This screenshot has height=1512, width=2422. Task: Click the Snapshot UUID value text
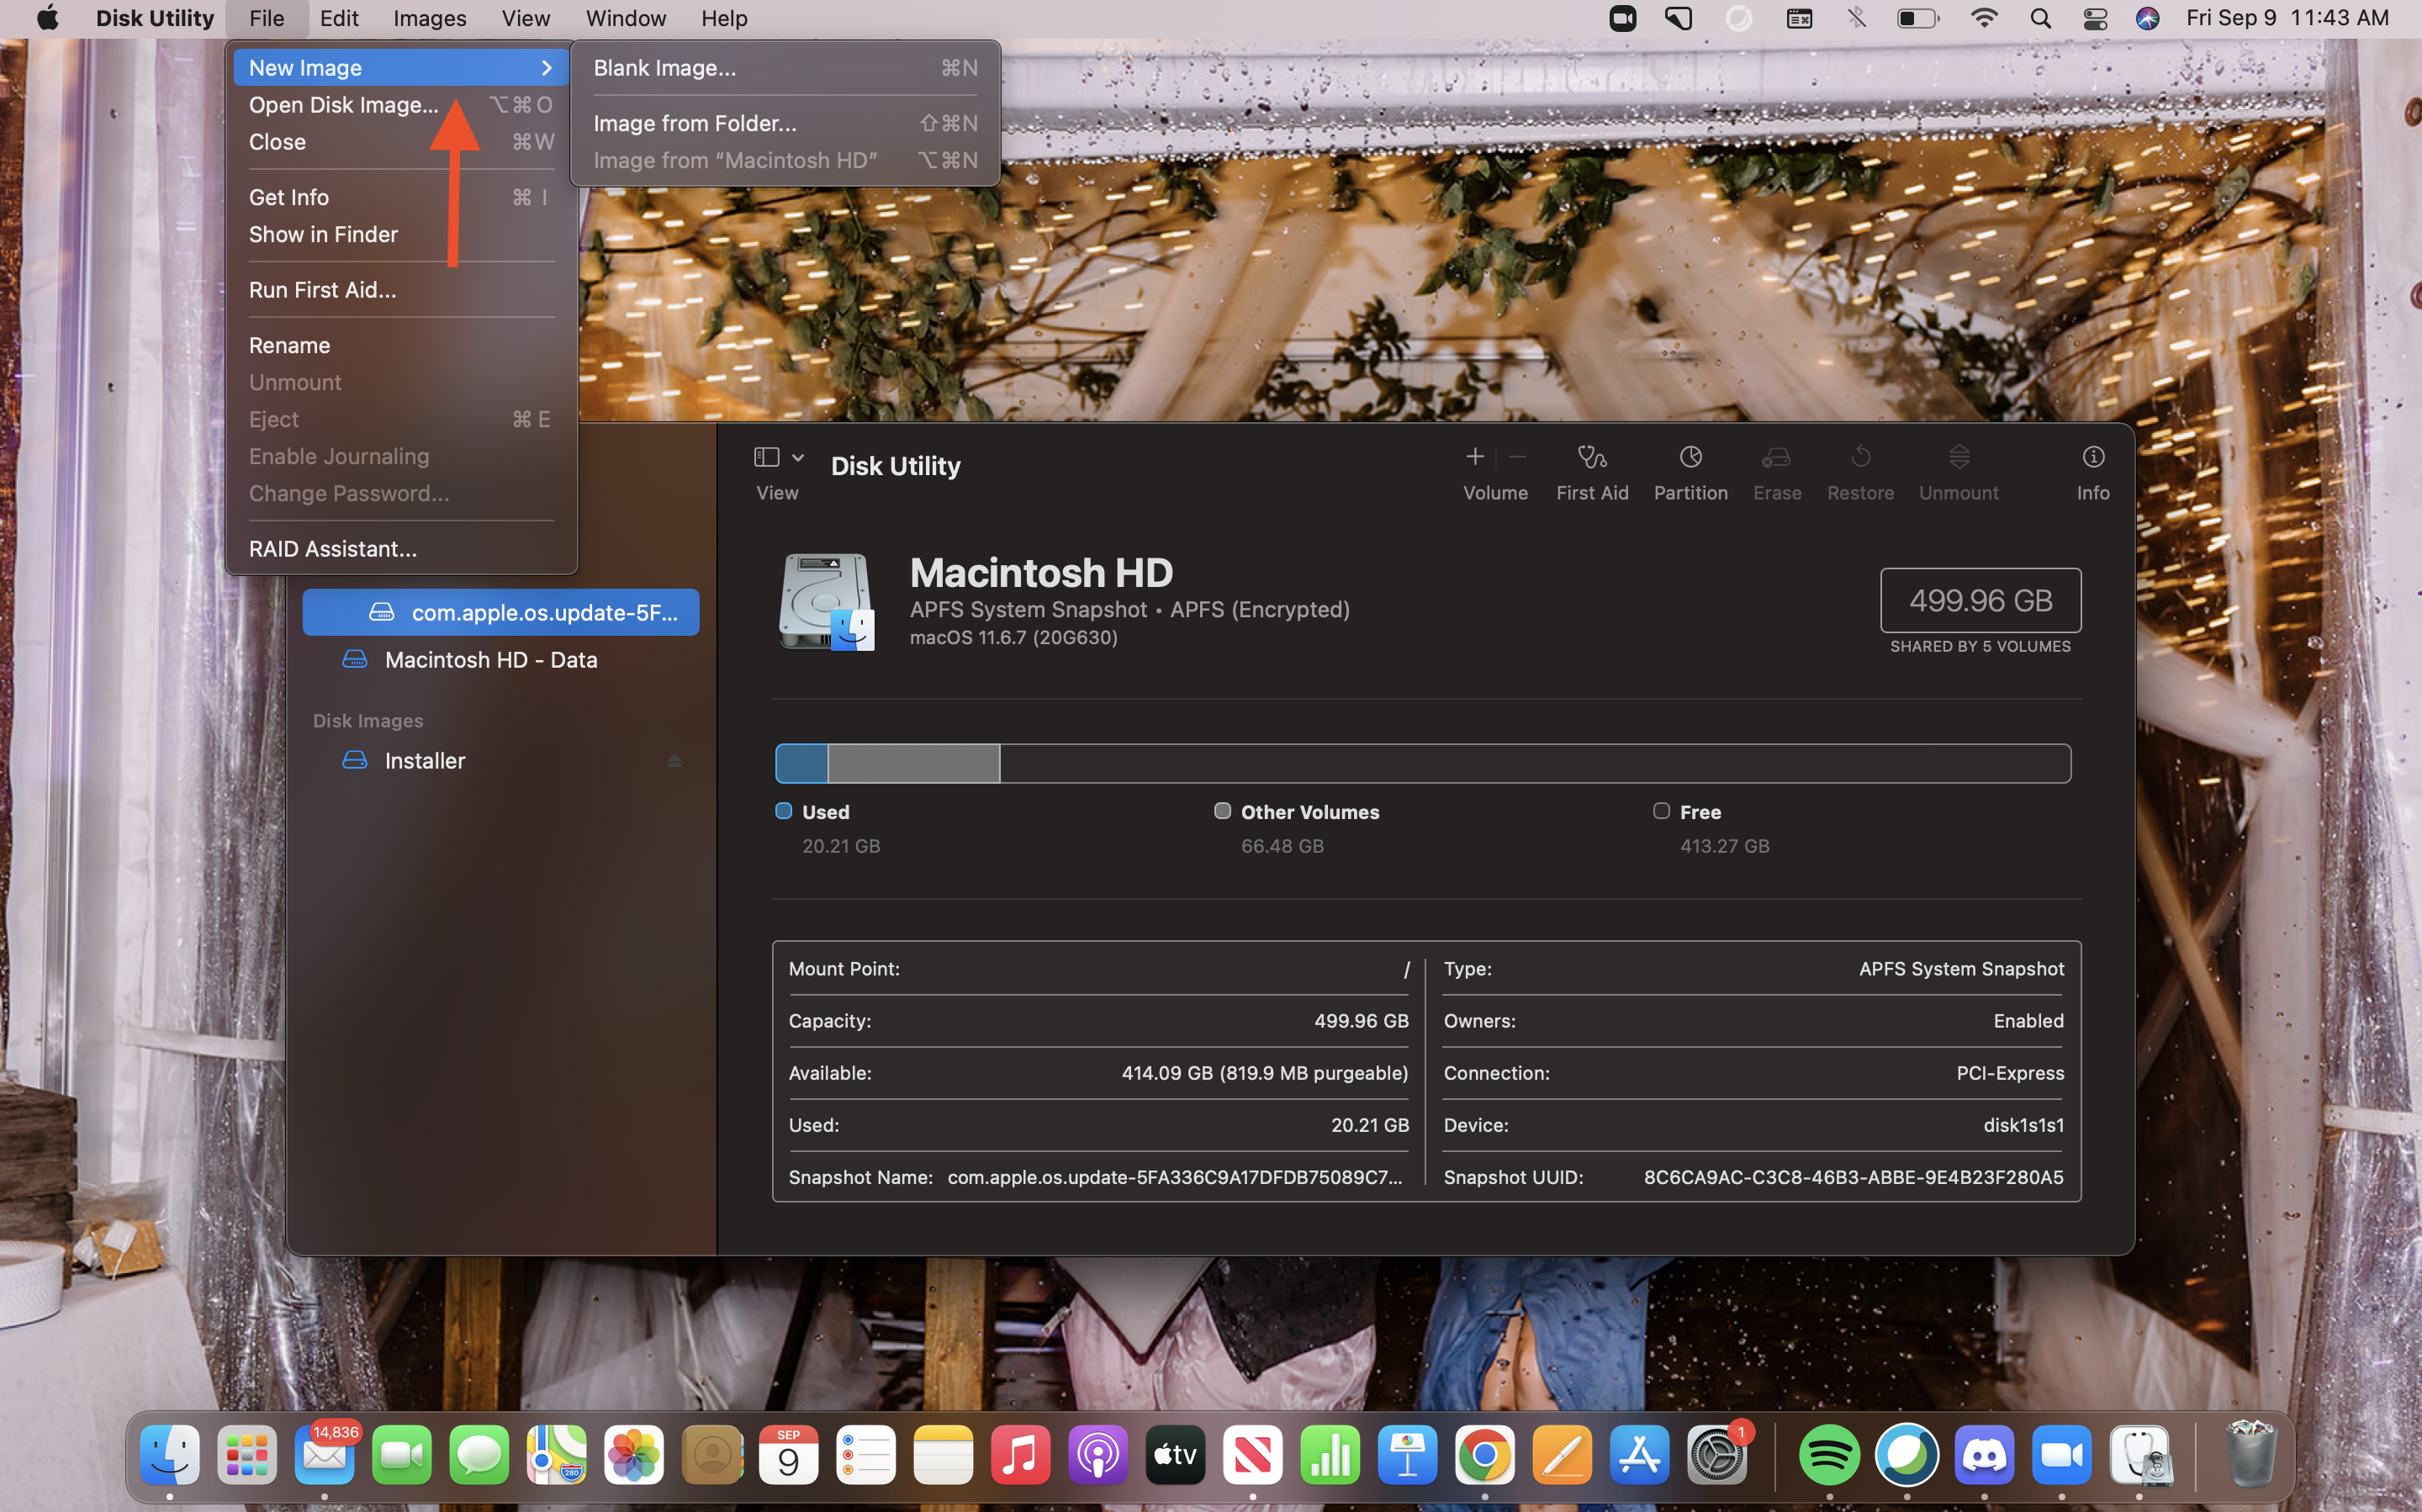[x=1853, y=1177]
